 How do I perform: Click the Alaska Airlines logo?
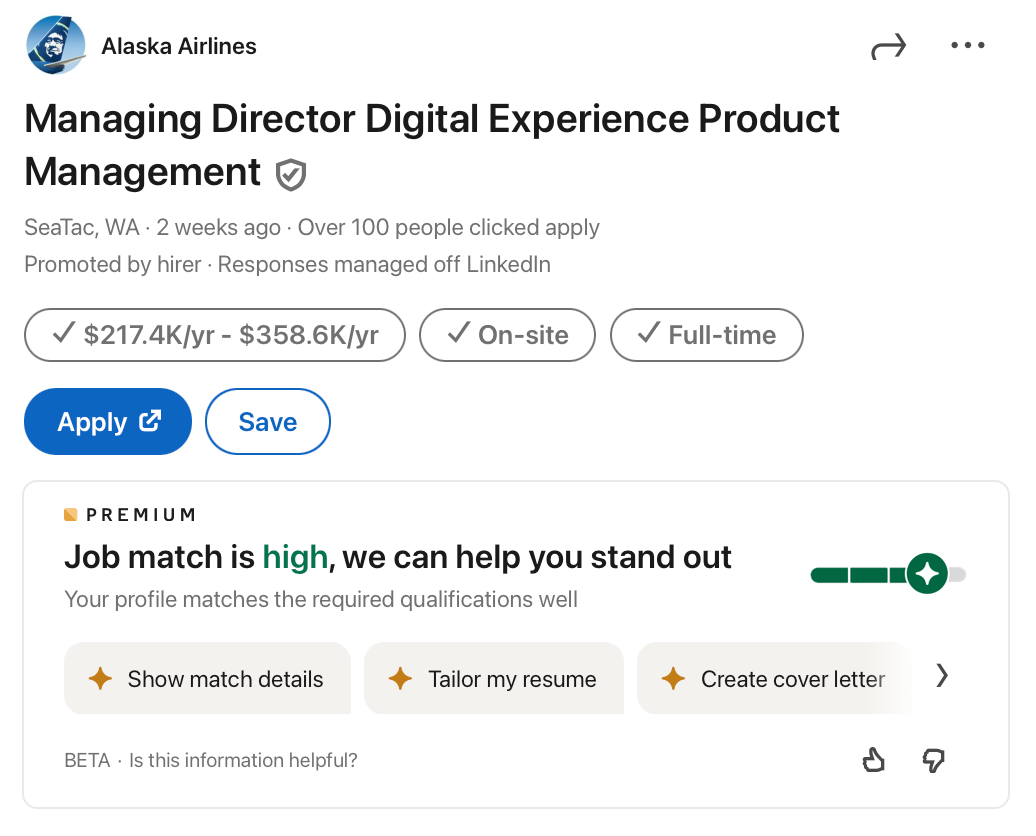(x=57, y=47)
